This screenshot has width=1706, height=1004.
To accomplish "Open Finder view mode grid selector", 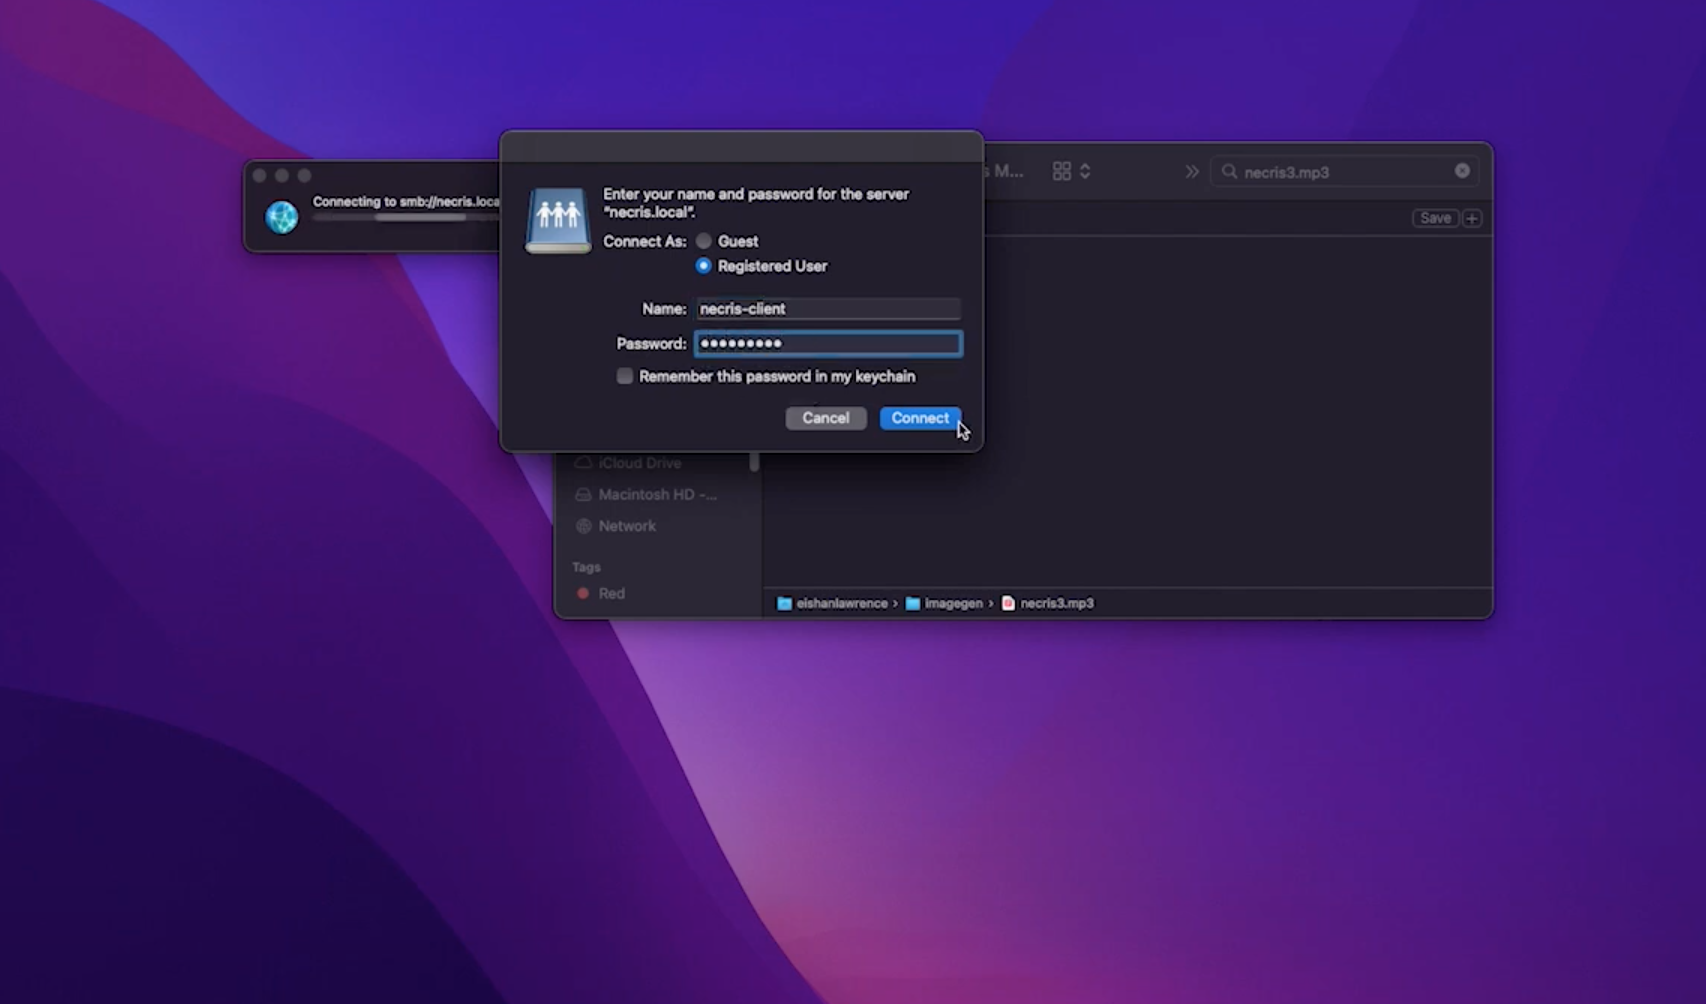I will (1071, 172).
